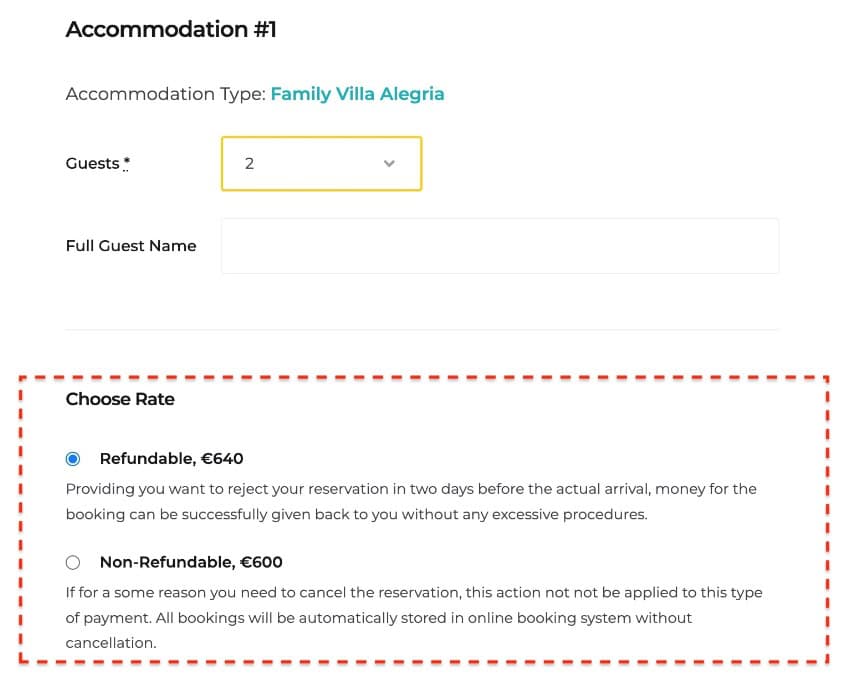
Task: Choose the Non-Refundable rate radio button
Action: point(73,562)
